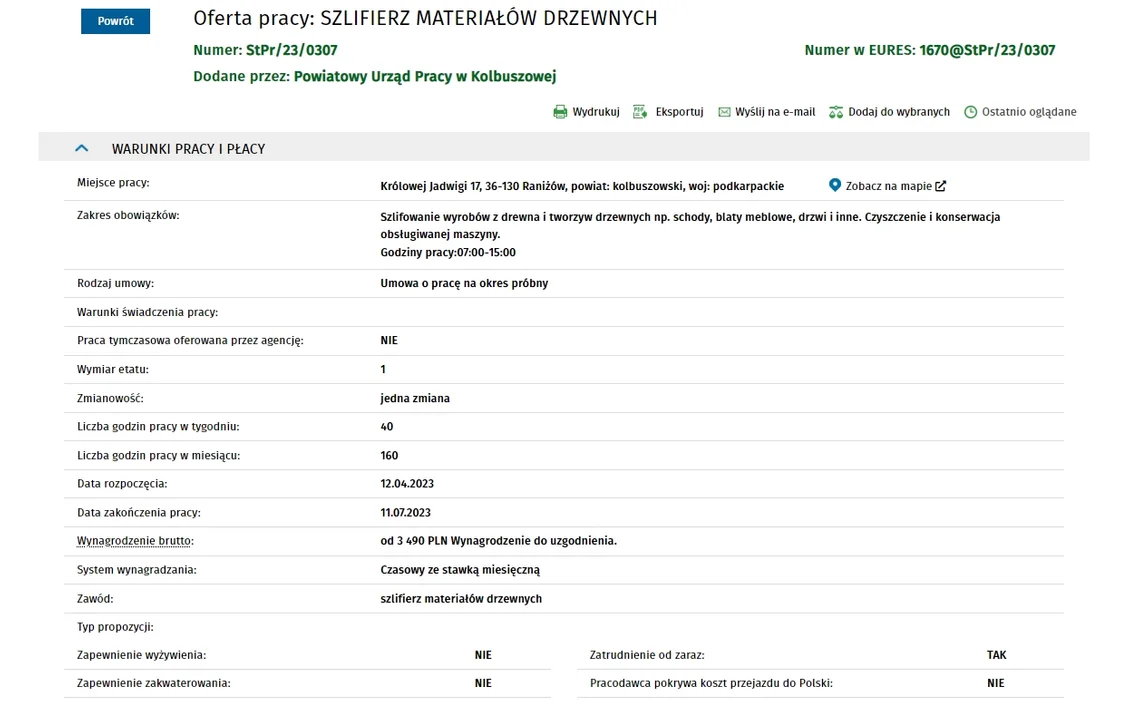The image size is (1139, 720).
Task: Click the jedna zmiana value
Action: tap(415, 398)
